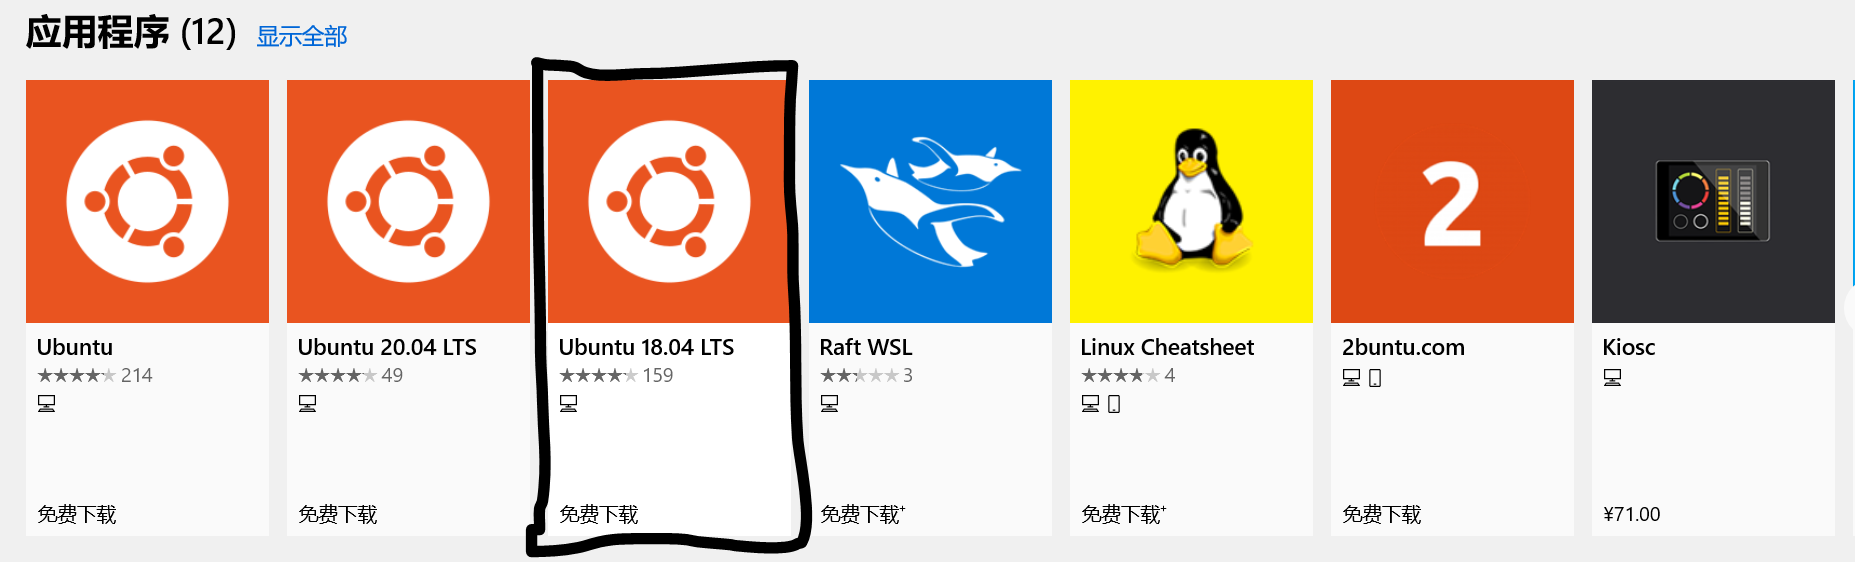
Task: Click the Raft WSL star rating
Action: [866, 375]
